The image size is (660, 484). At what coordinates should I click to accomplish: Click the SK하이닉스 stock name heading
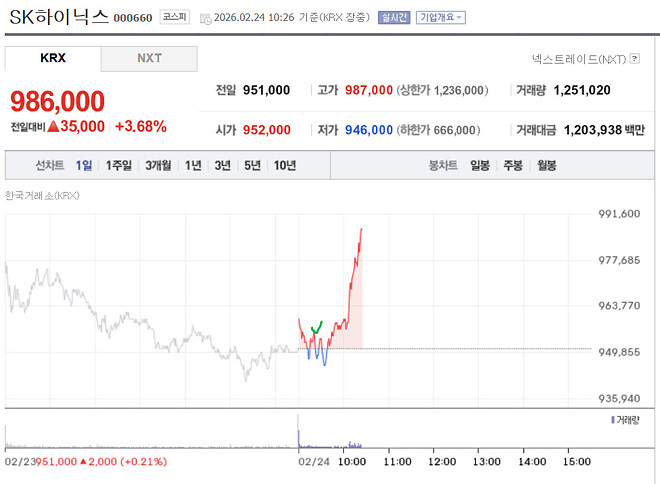tap(59, 17)
